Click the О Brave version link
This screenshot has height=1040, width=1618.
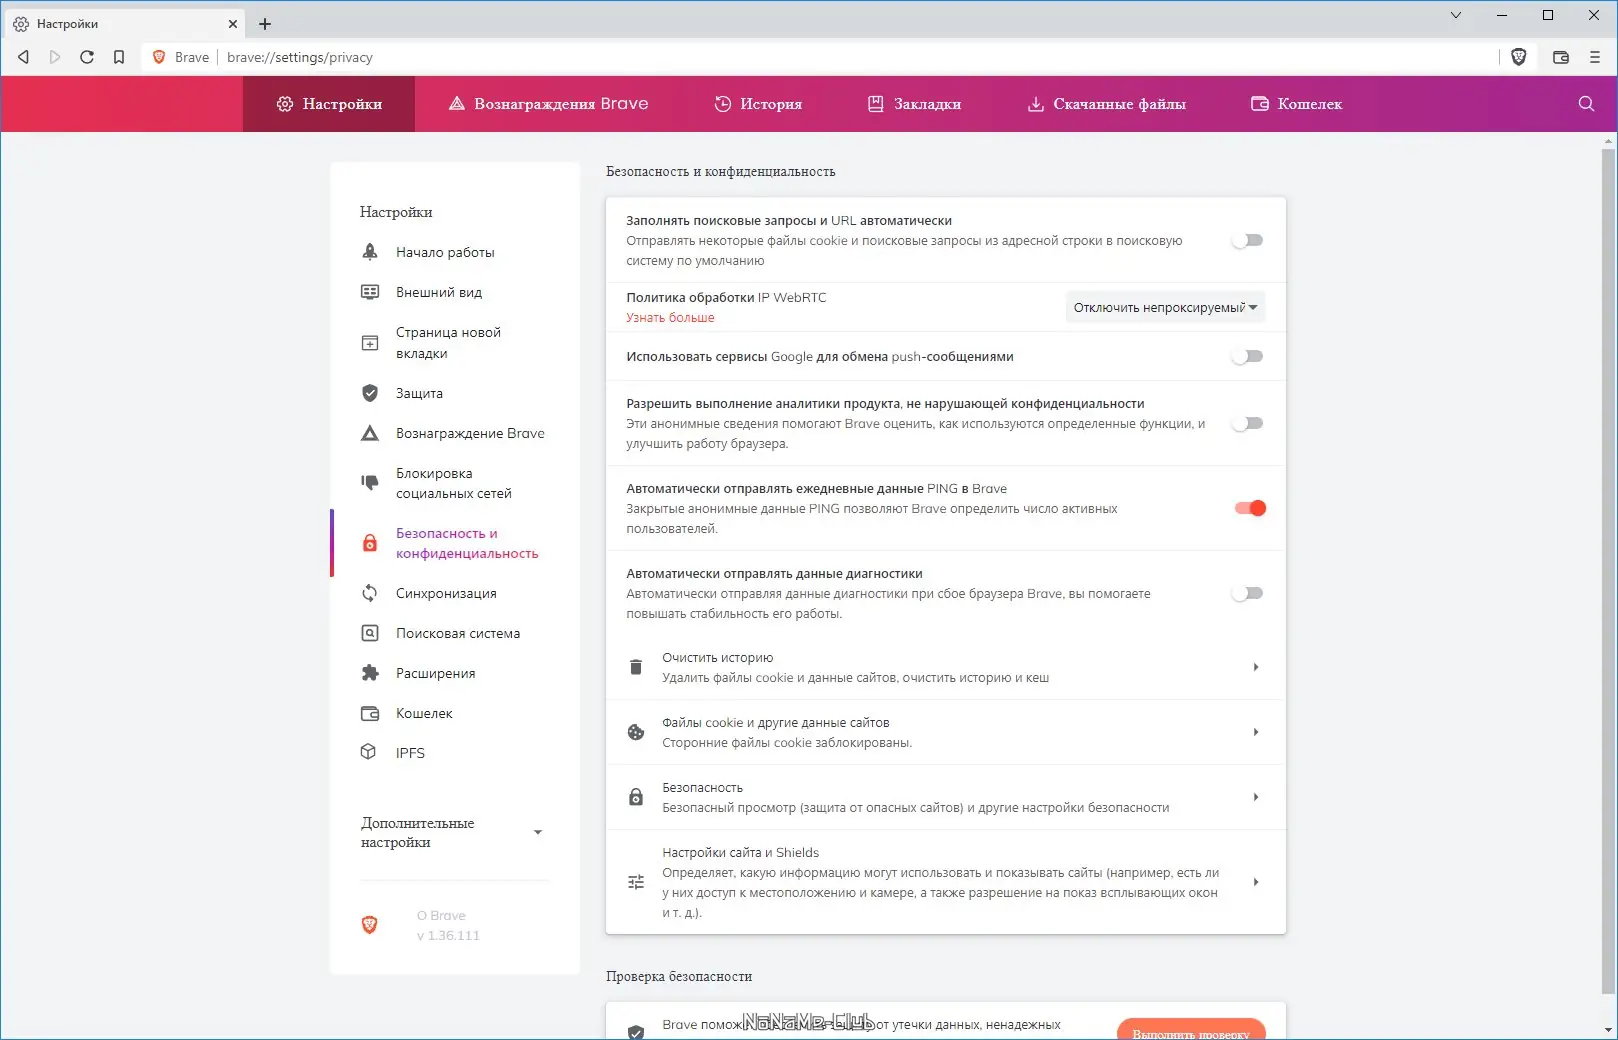coord(448,925)
